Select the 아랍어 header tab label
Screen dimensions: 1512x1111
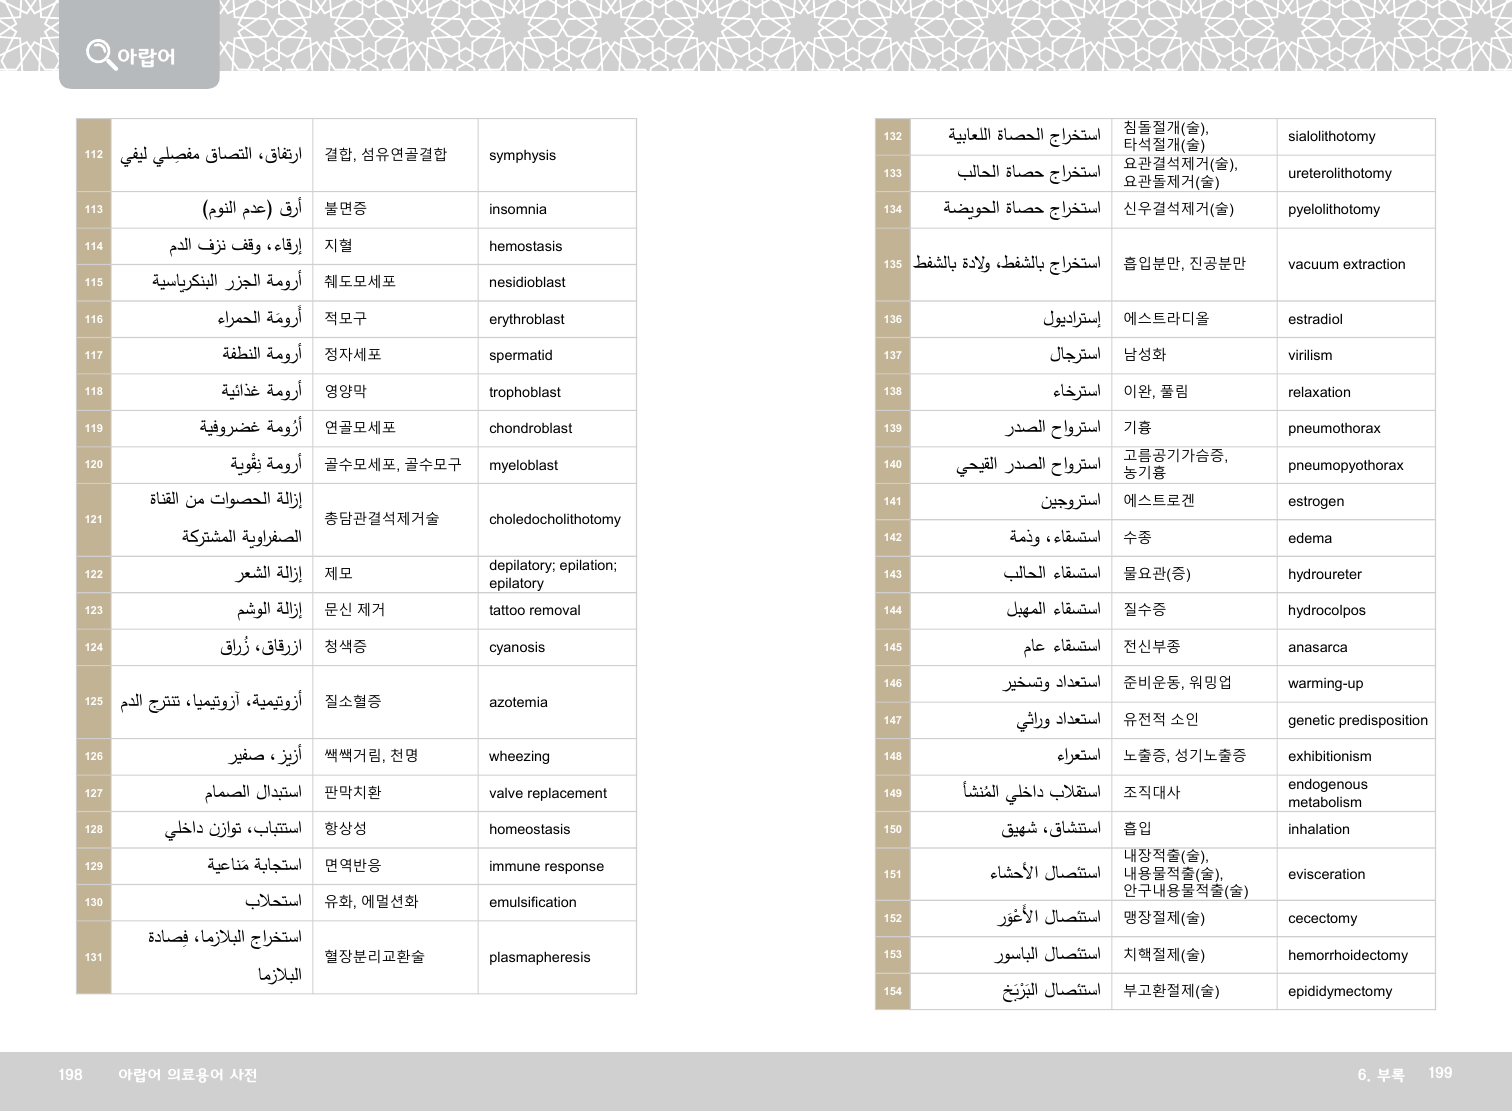(146, 56)
